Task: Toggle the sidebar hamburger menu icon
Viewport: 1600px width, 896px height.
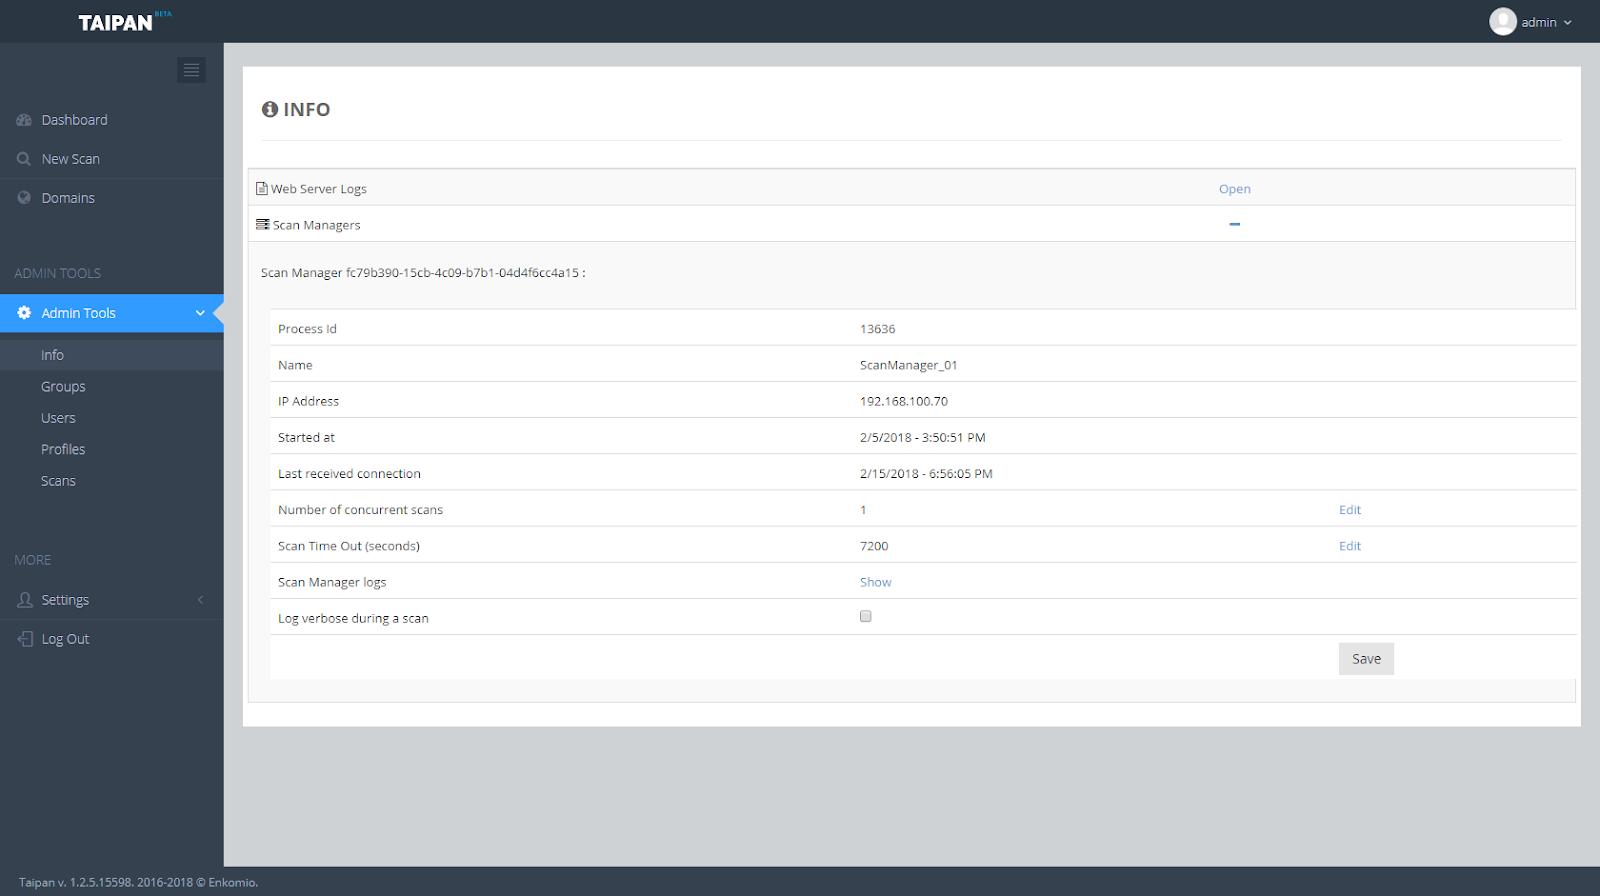Action: (x=191, y=70)
